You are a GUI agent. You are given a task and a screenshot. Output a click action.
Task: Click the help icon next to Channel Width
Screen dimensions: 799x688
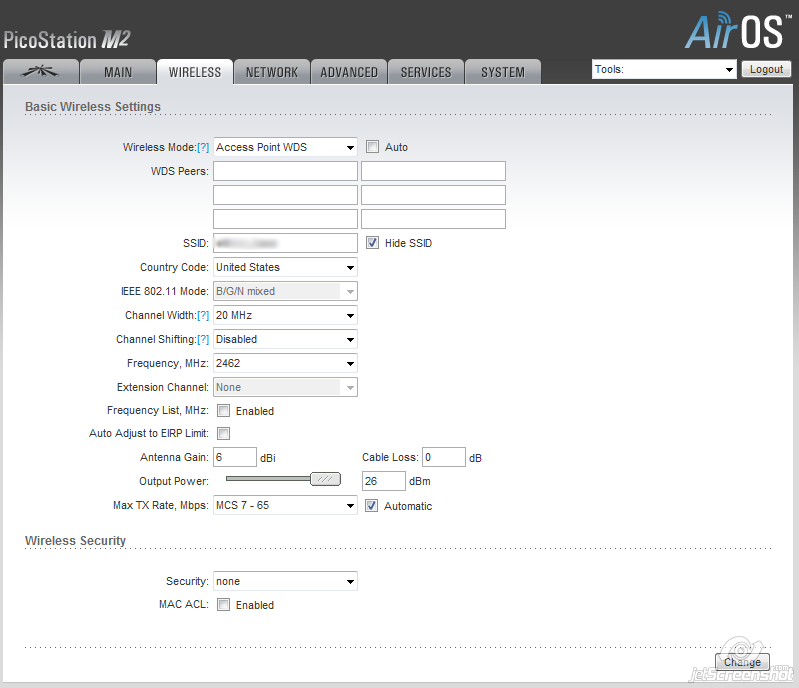tap(203, 315)
